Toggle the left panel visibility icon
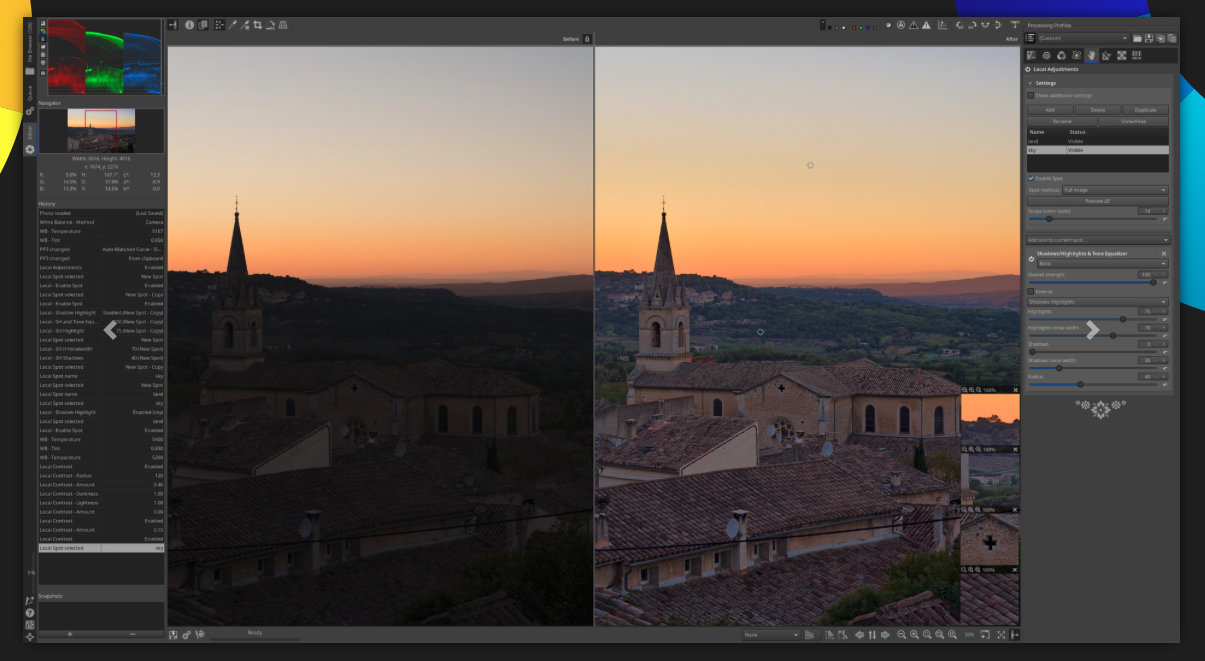1205x661 pixels. 173,25
